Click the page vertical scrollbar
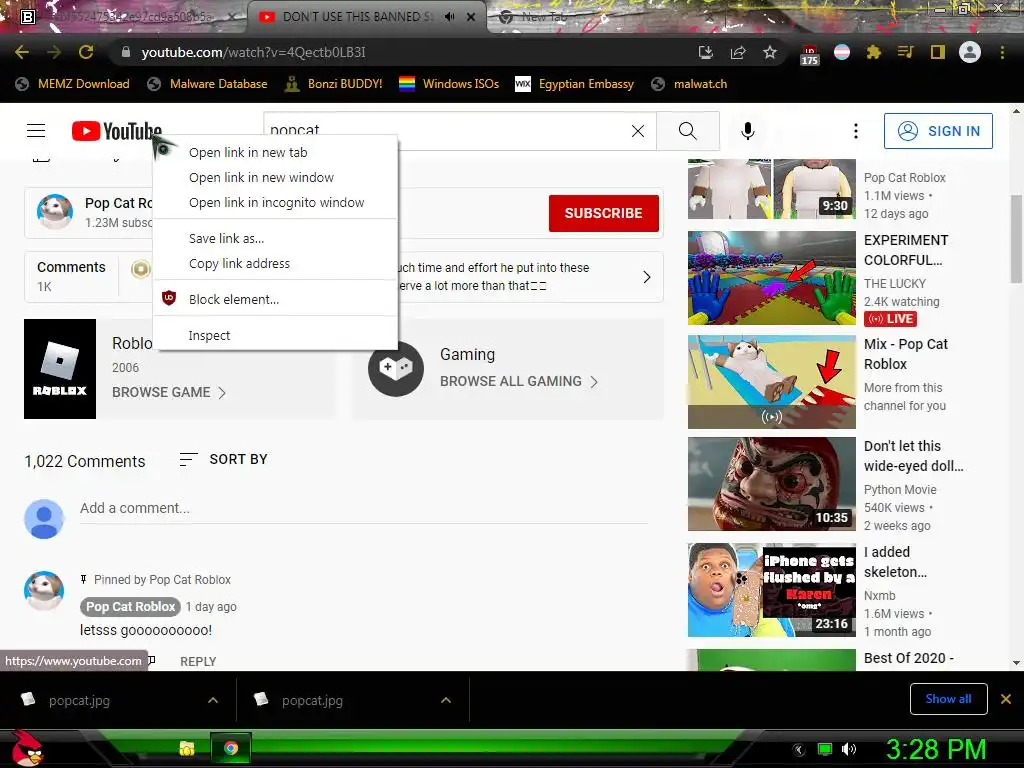Image resolution: width=1024 pixels, height=768 pixels. 1016,239
